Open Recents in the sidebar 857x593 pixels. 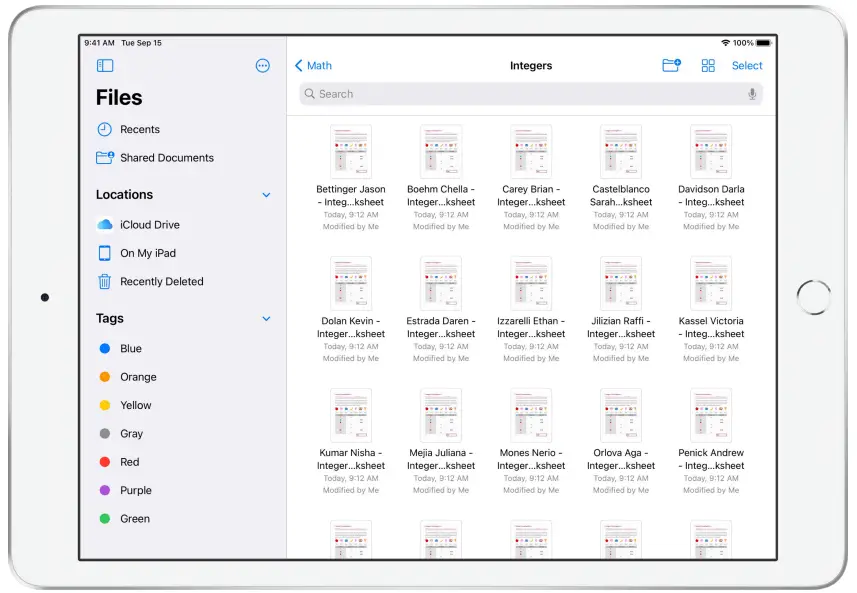coord(140,130)
